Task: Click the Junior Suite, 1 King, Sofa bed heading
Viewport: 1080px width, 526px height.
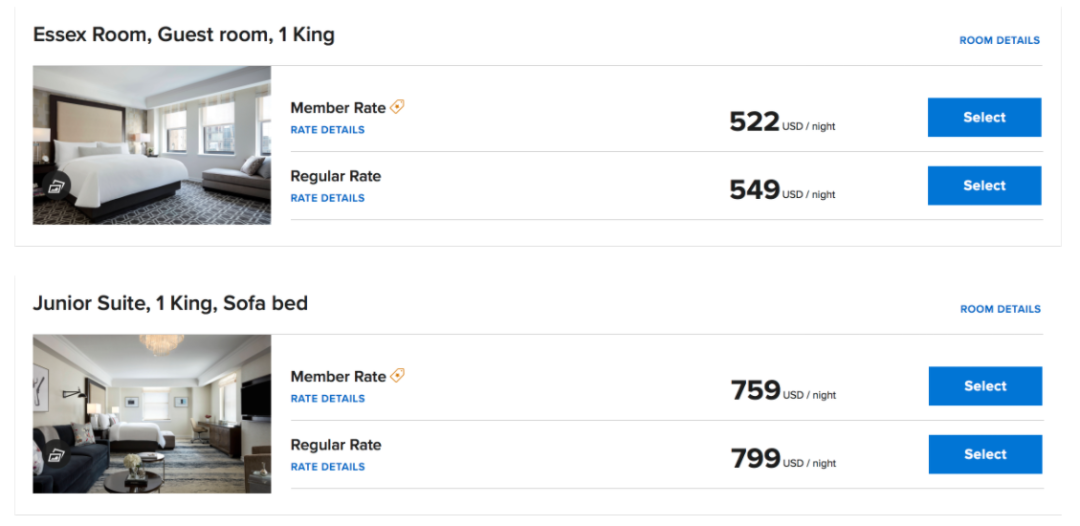Action: point(170,304)
